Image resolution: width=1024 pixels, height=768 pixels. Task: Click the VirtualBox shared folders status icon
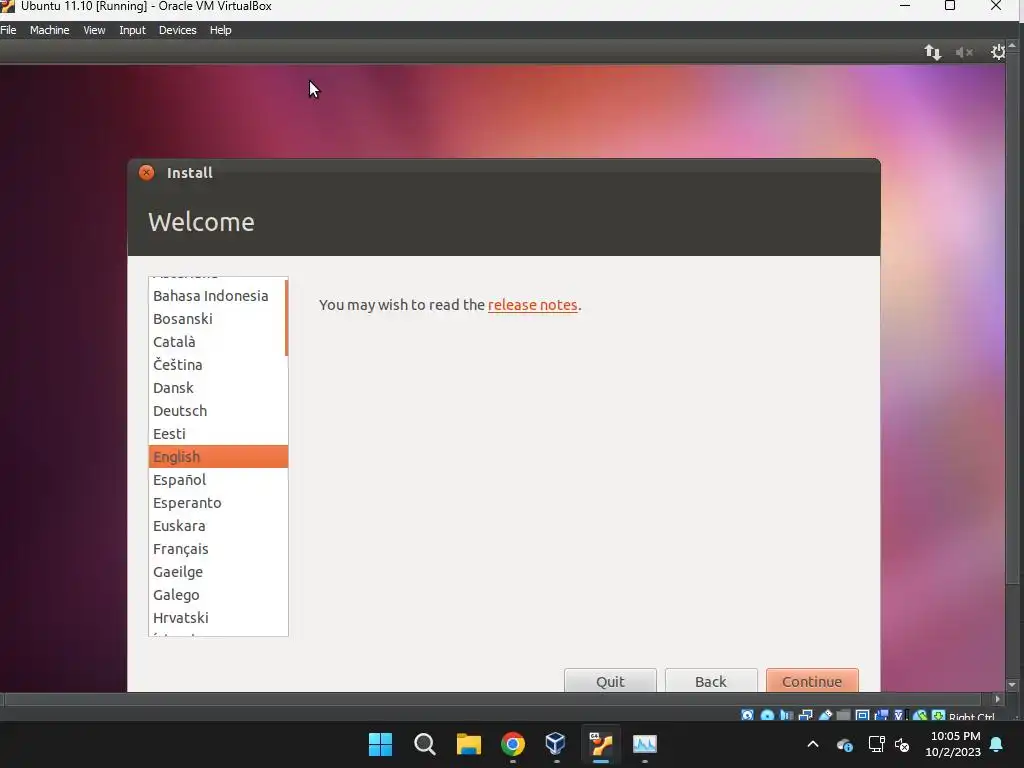pos(844,715)
